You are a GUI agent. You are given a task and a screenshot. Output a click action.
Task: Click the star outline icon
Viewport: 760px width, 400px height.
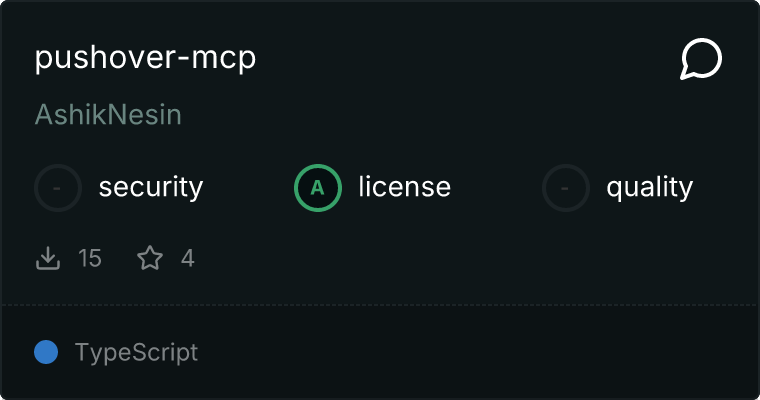pos(150,258)
